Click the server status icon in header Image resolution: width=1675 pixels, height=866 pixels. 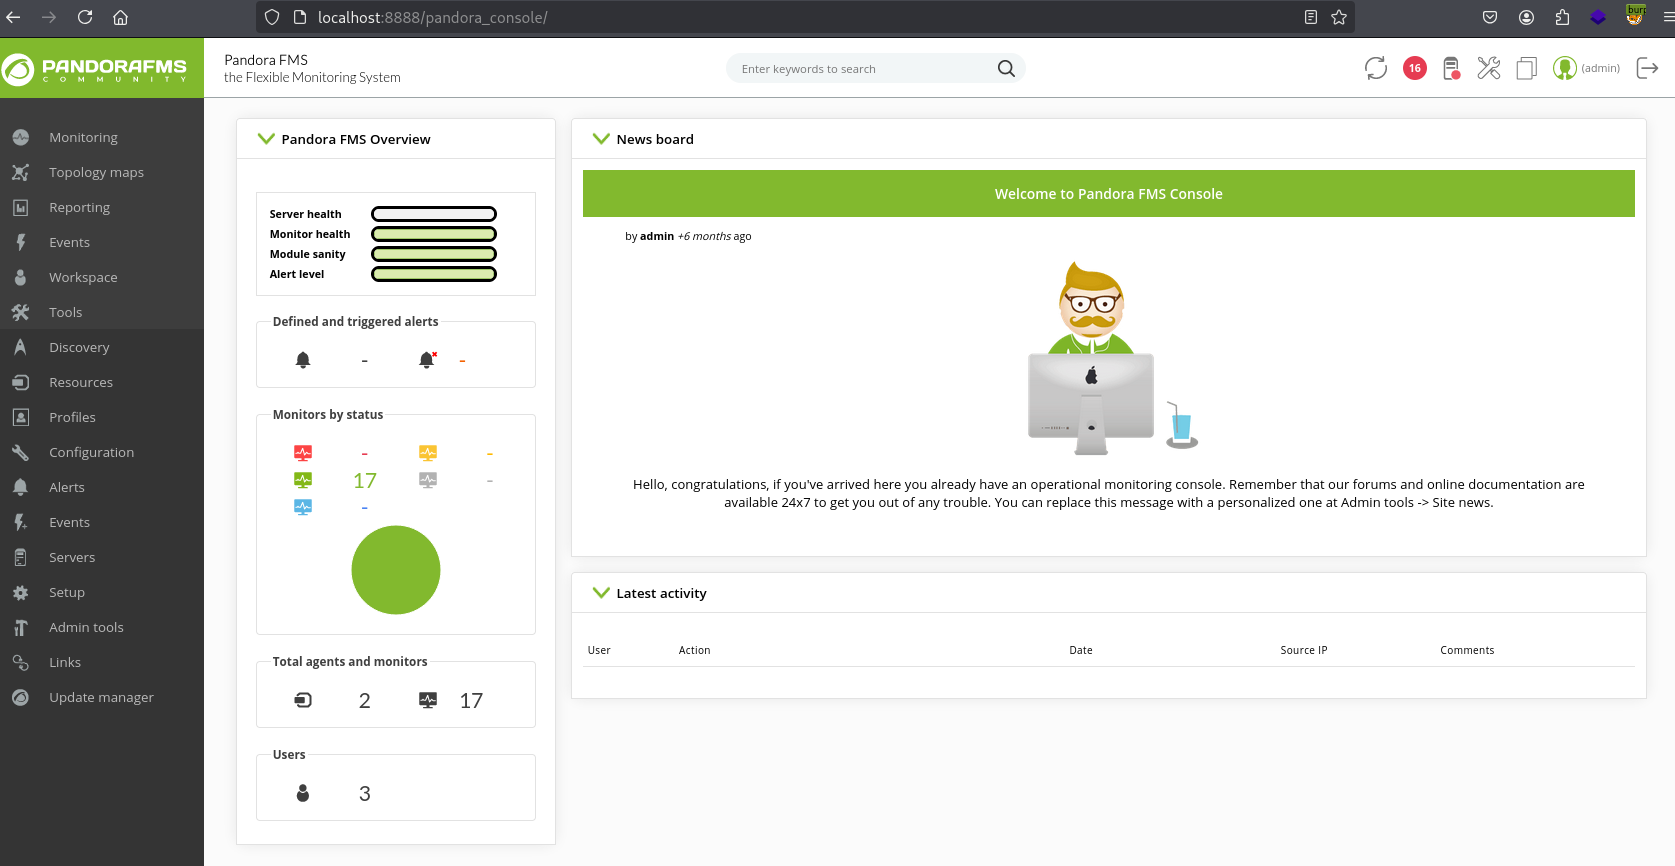tap(1451, 68)
